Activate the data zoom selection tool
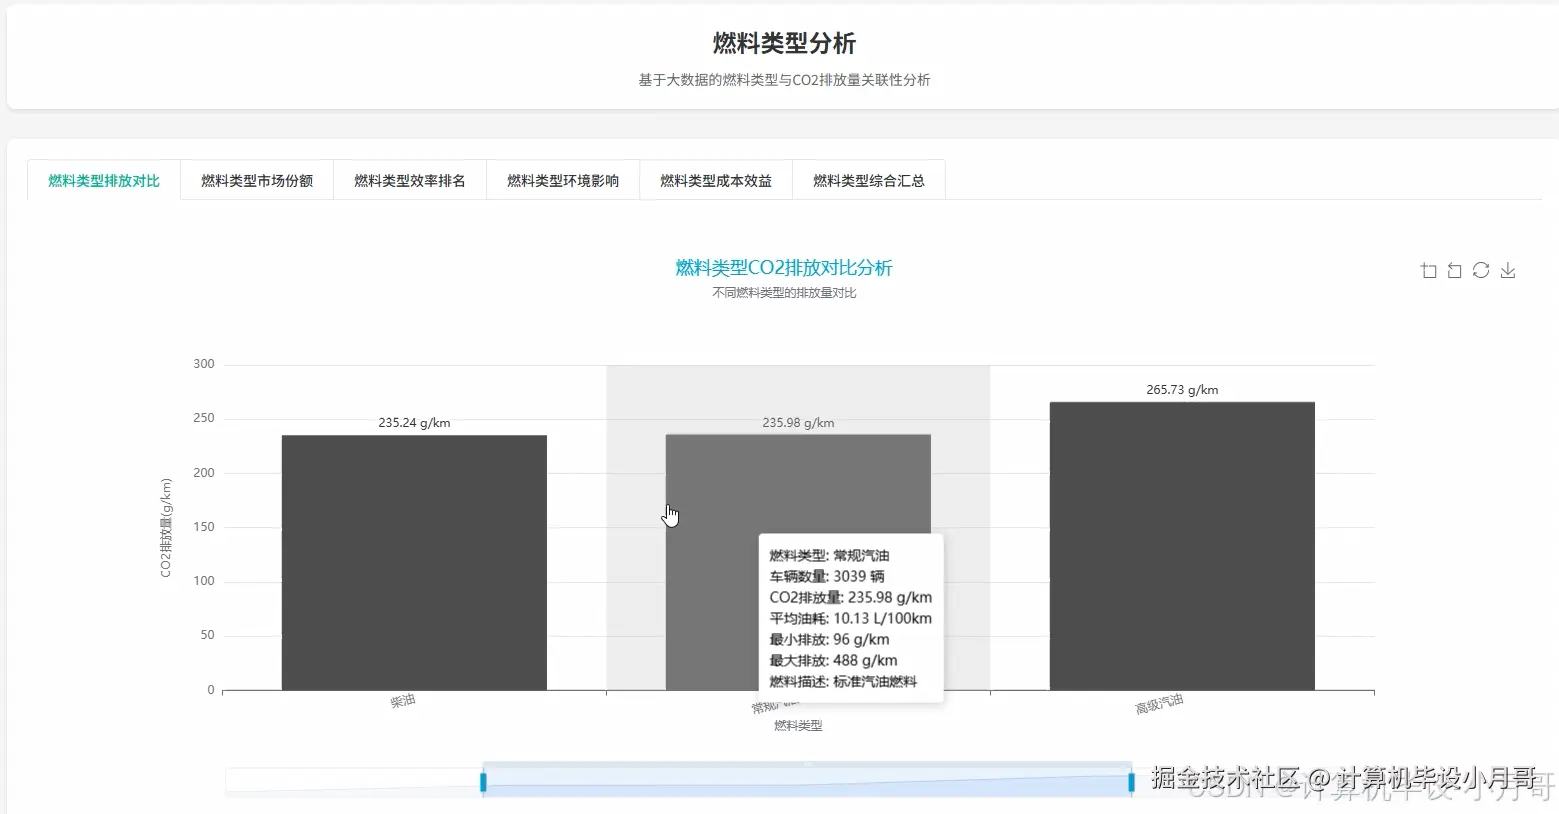Image resolution: width=1559 pixels, height=814 pixels. [x=1428, y=270]
